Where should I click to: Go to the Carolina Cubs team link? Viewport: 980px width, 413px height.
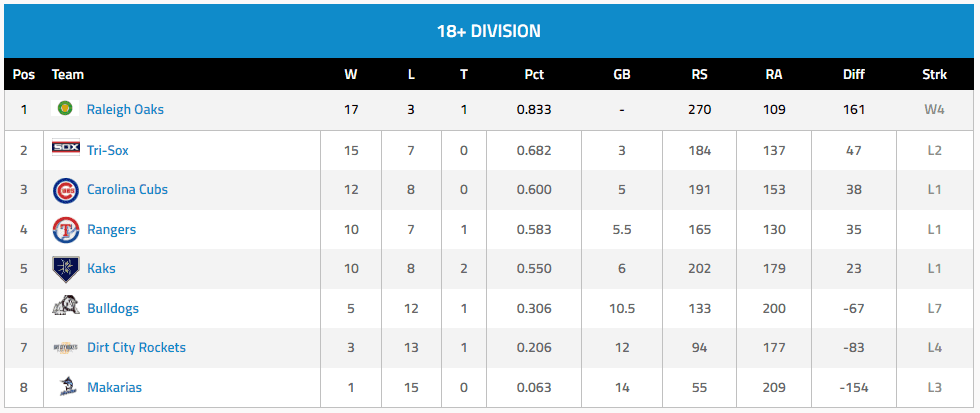127,190
